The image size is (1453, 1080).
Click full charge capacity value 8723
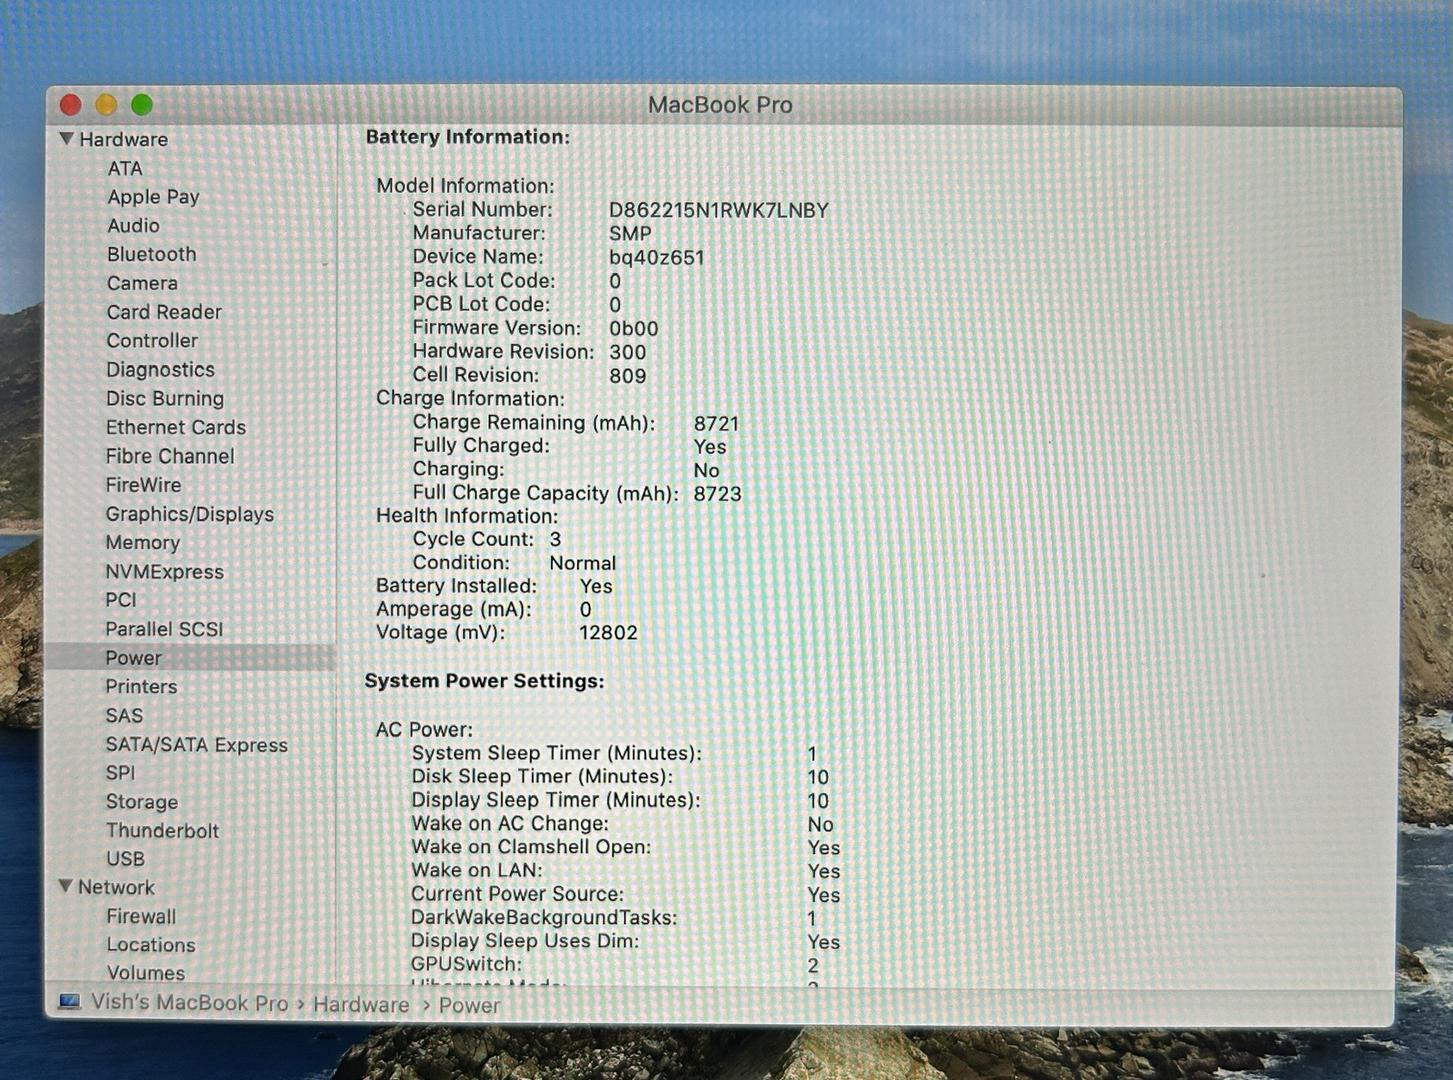pos(718,494)
